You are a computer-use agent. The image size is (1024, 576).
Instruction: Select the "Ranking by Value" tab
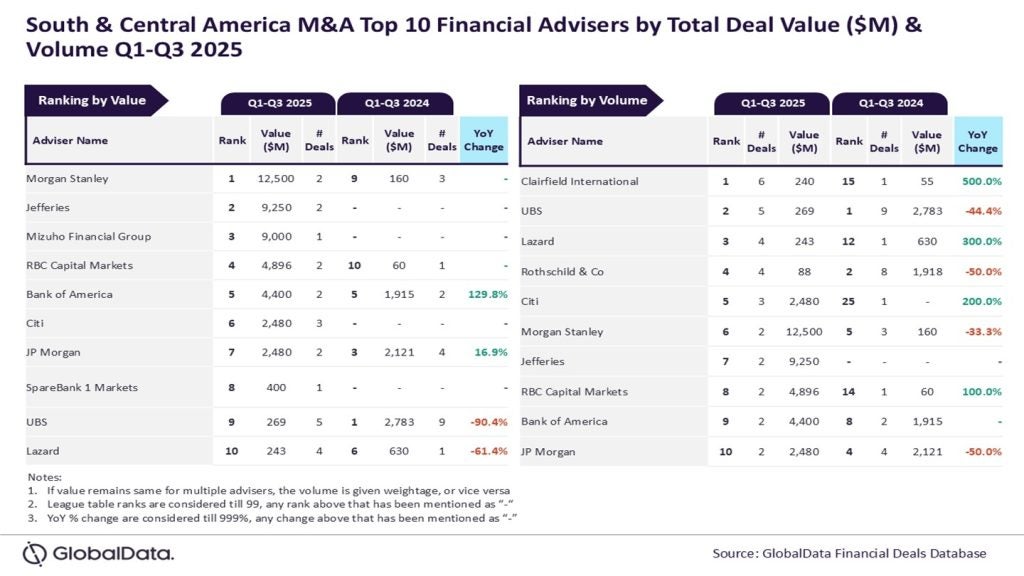tap(92, 100)
